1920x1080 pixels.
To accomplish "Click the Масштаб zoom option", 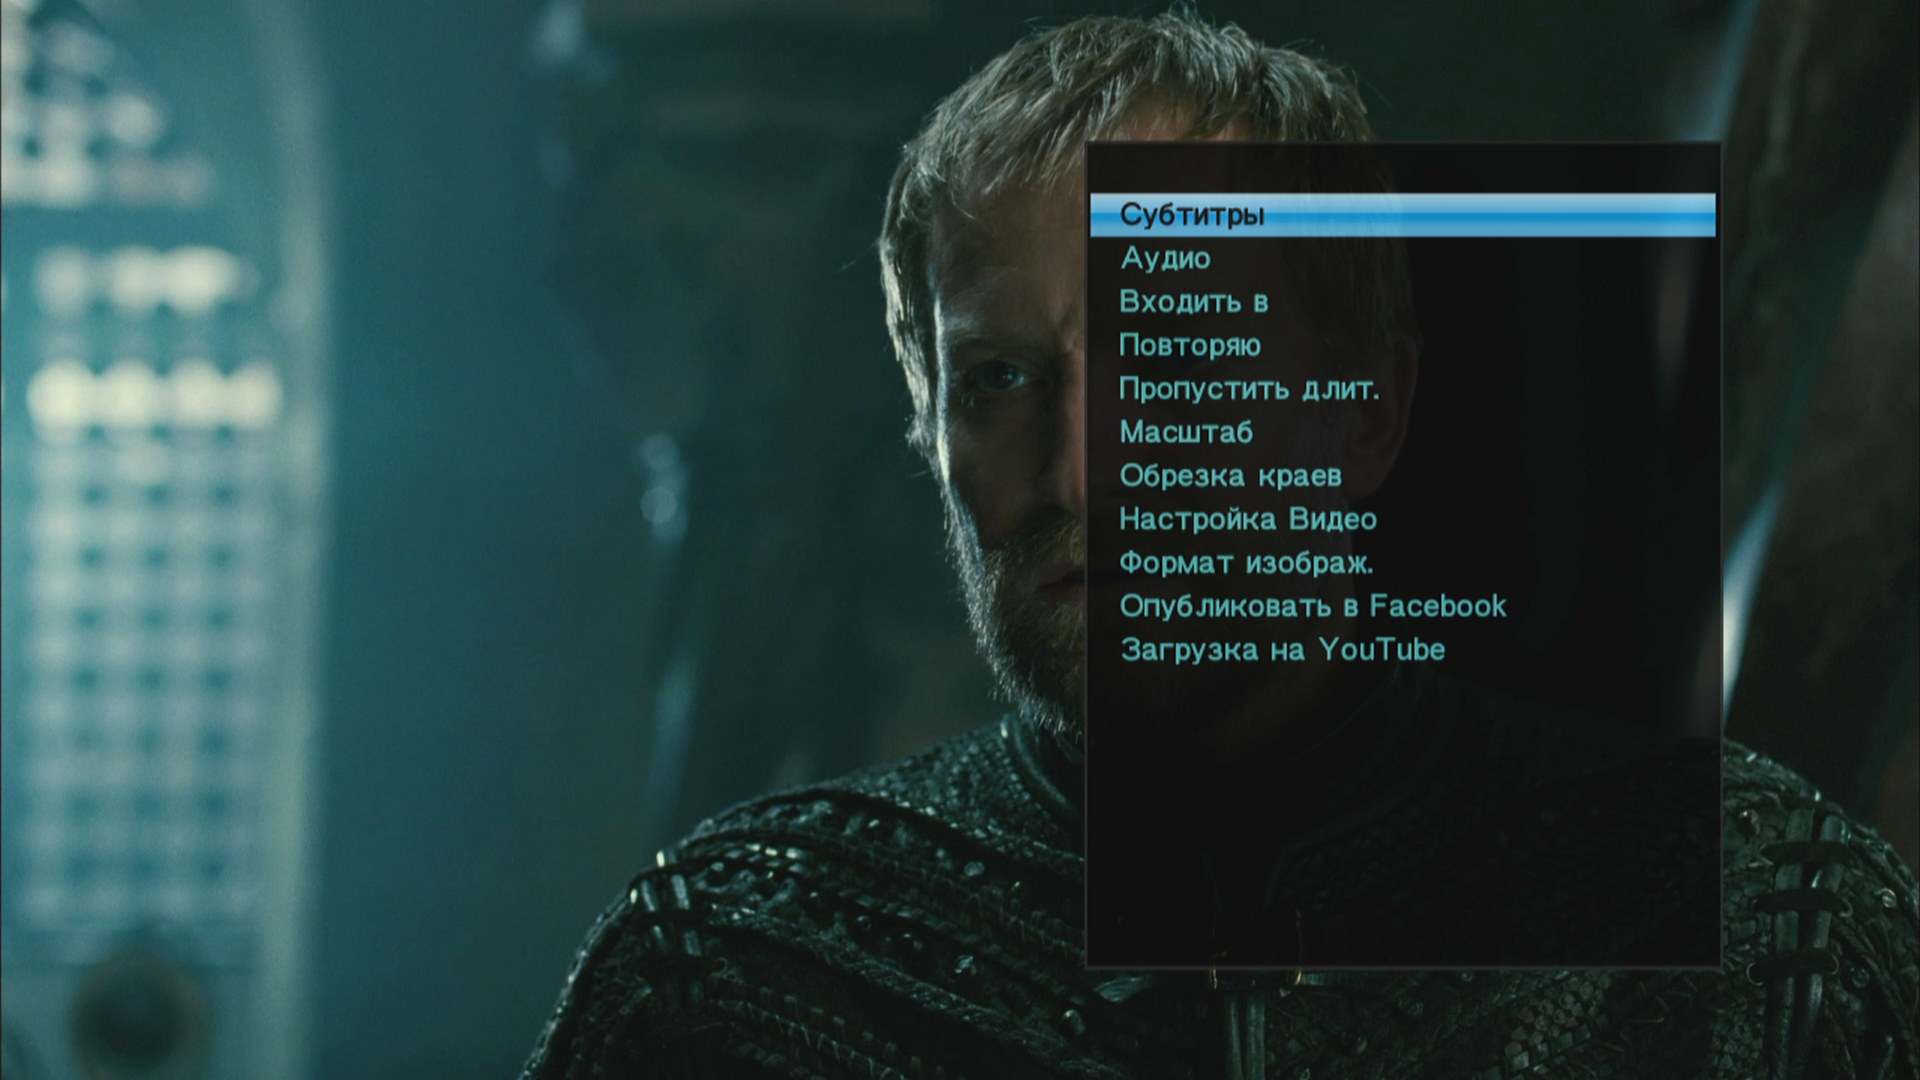I will [1185, 432].
